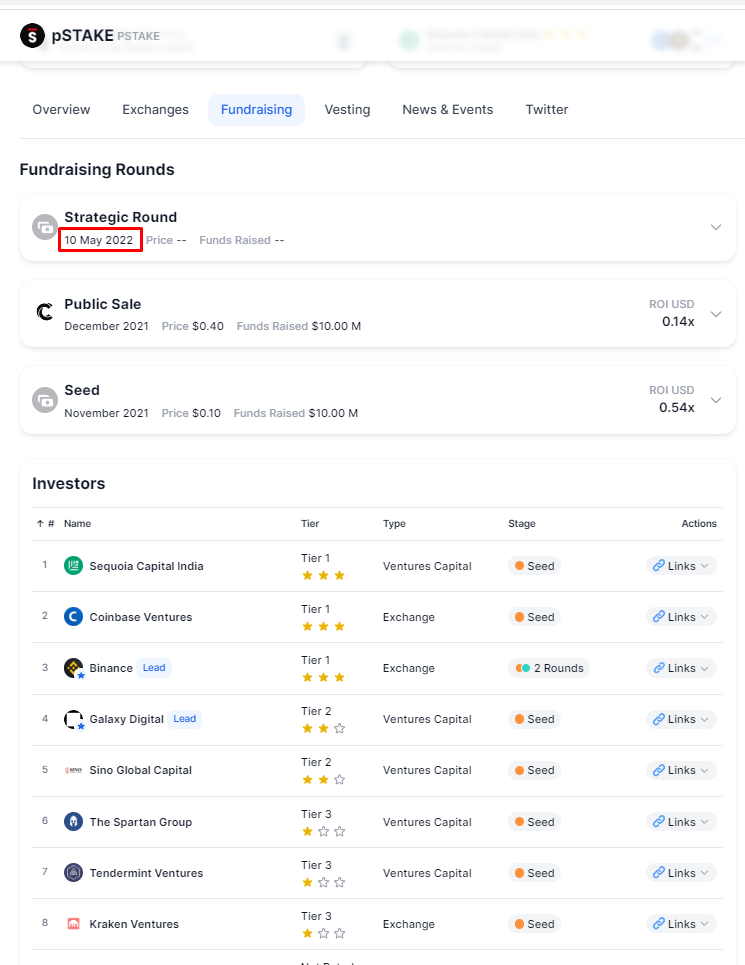Sort investors by Stage column header

(x=522, y=524)
